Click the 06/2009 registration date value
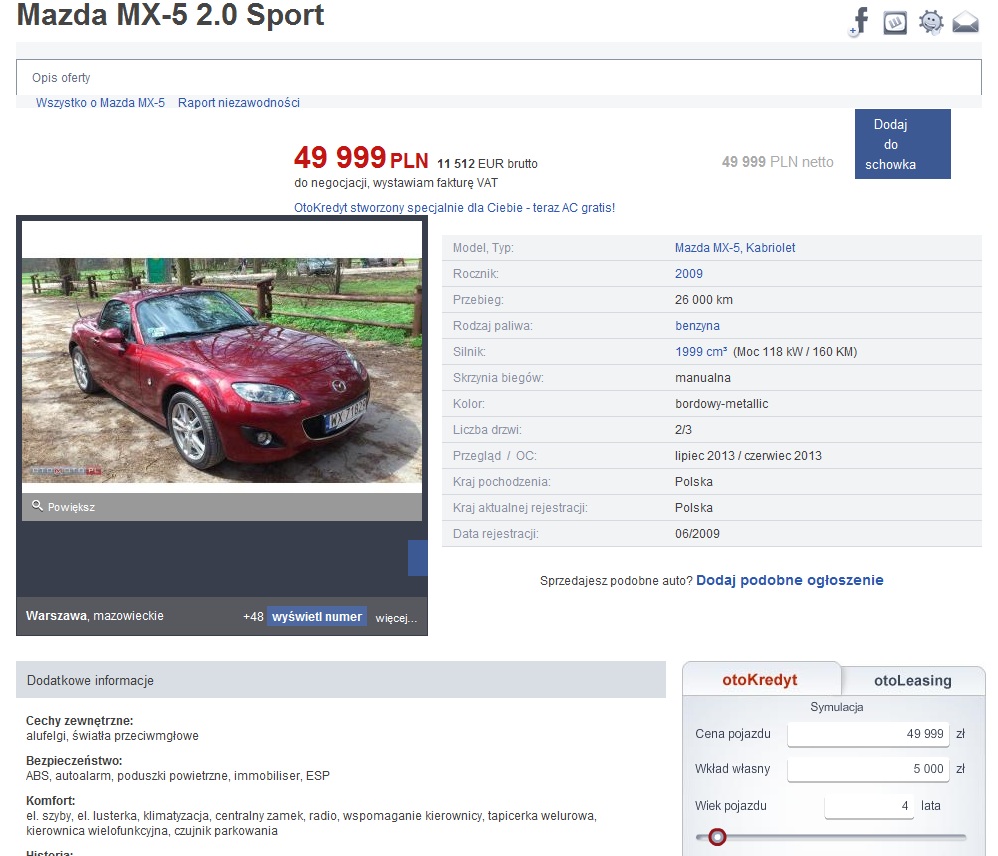The image size is (998, 856). coord(697,533)
